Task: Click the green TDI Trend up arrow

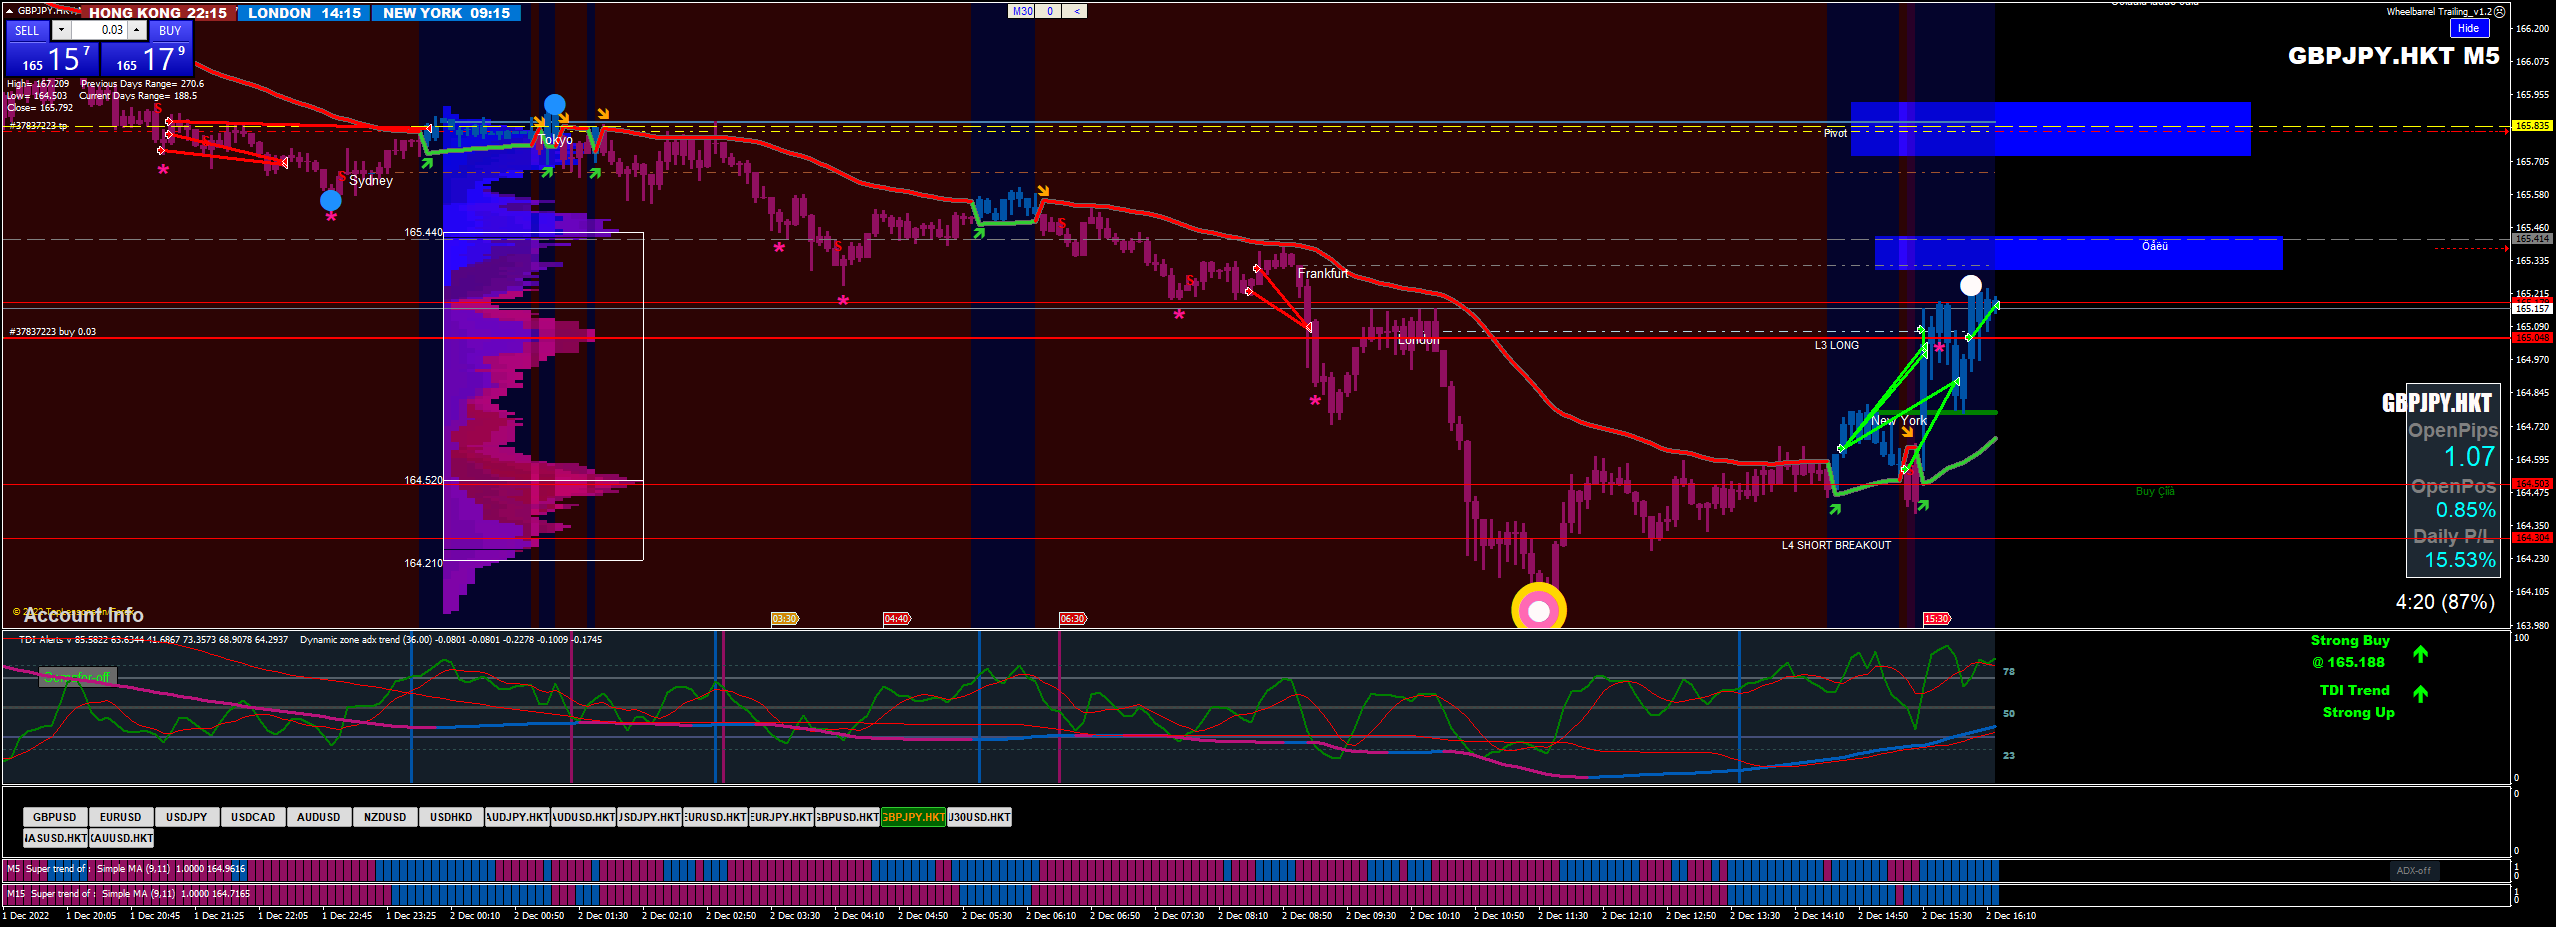Action: pos(2420,694)
